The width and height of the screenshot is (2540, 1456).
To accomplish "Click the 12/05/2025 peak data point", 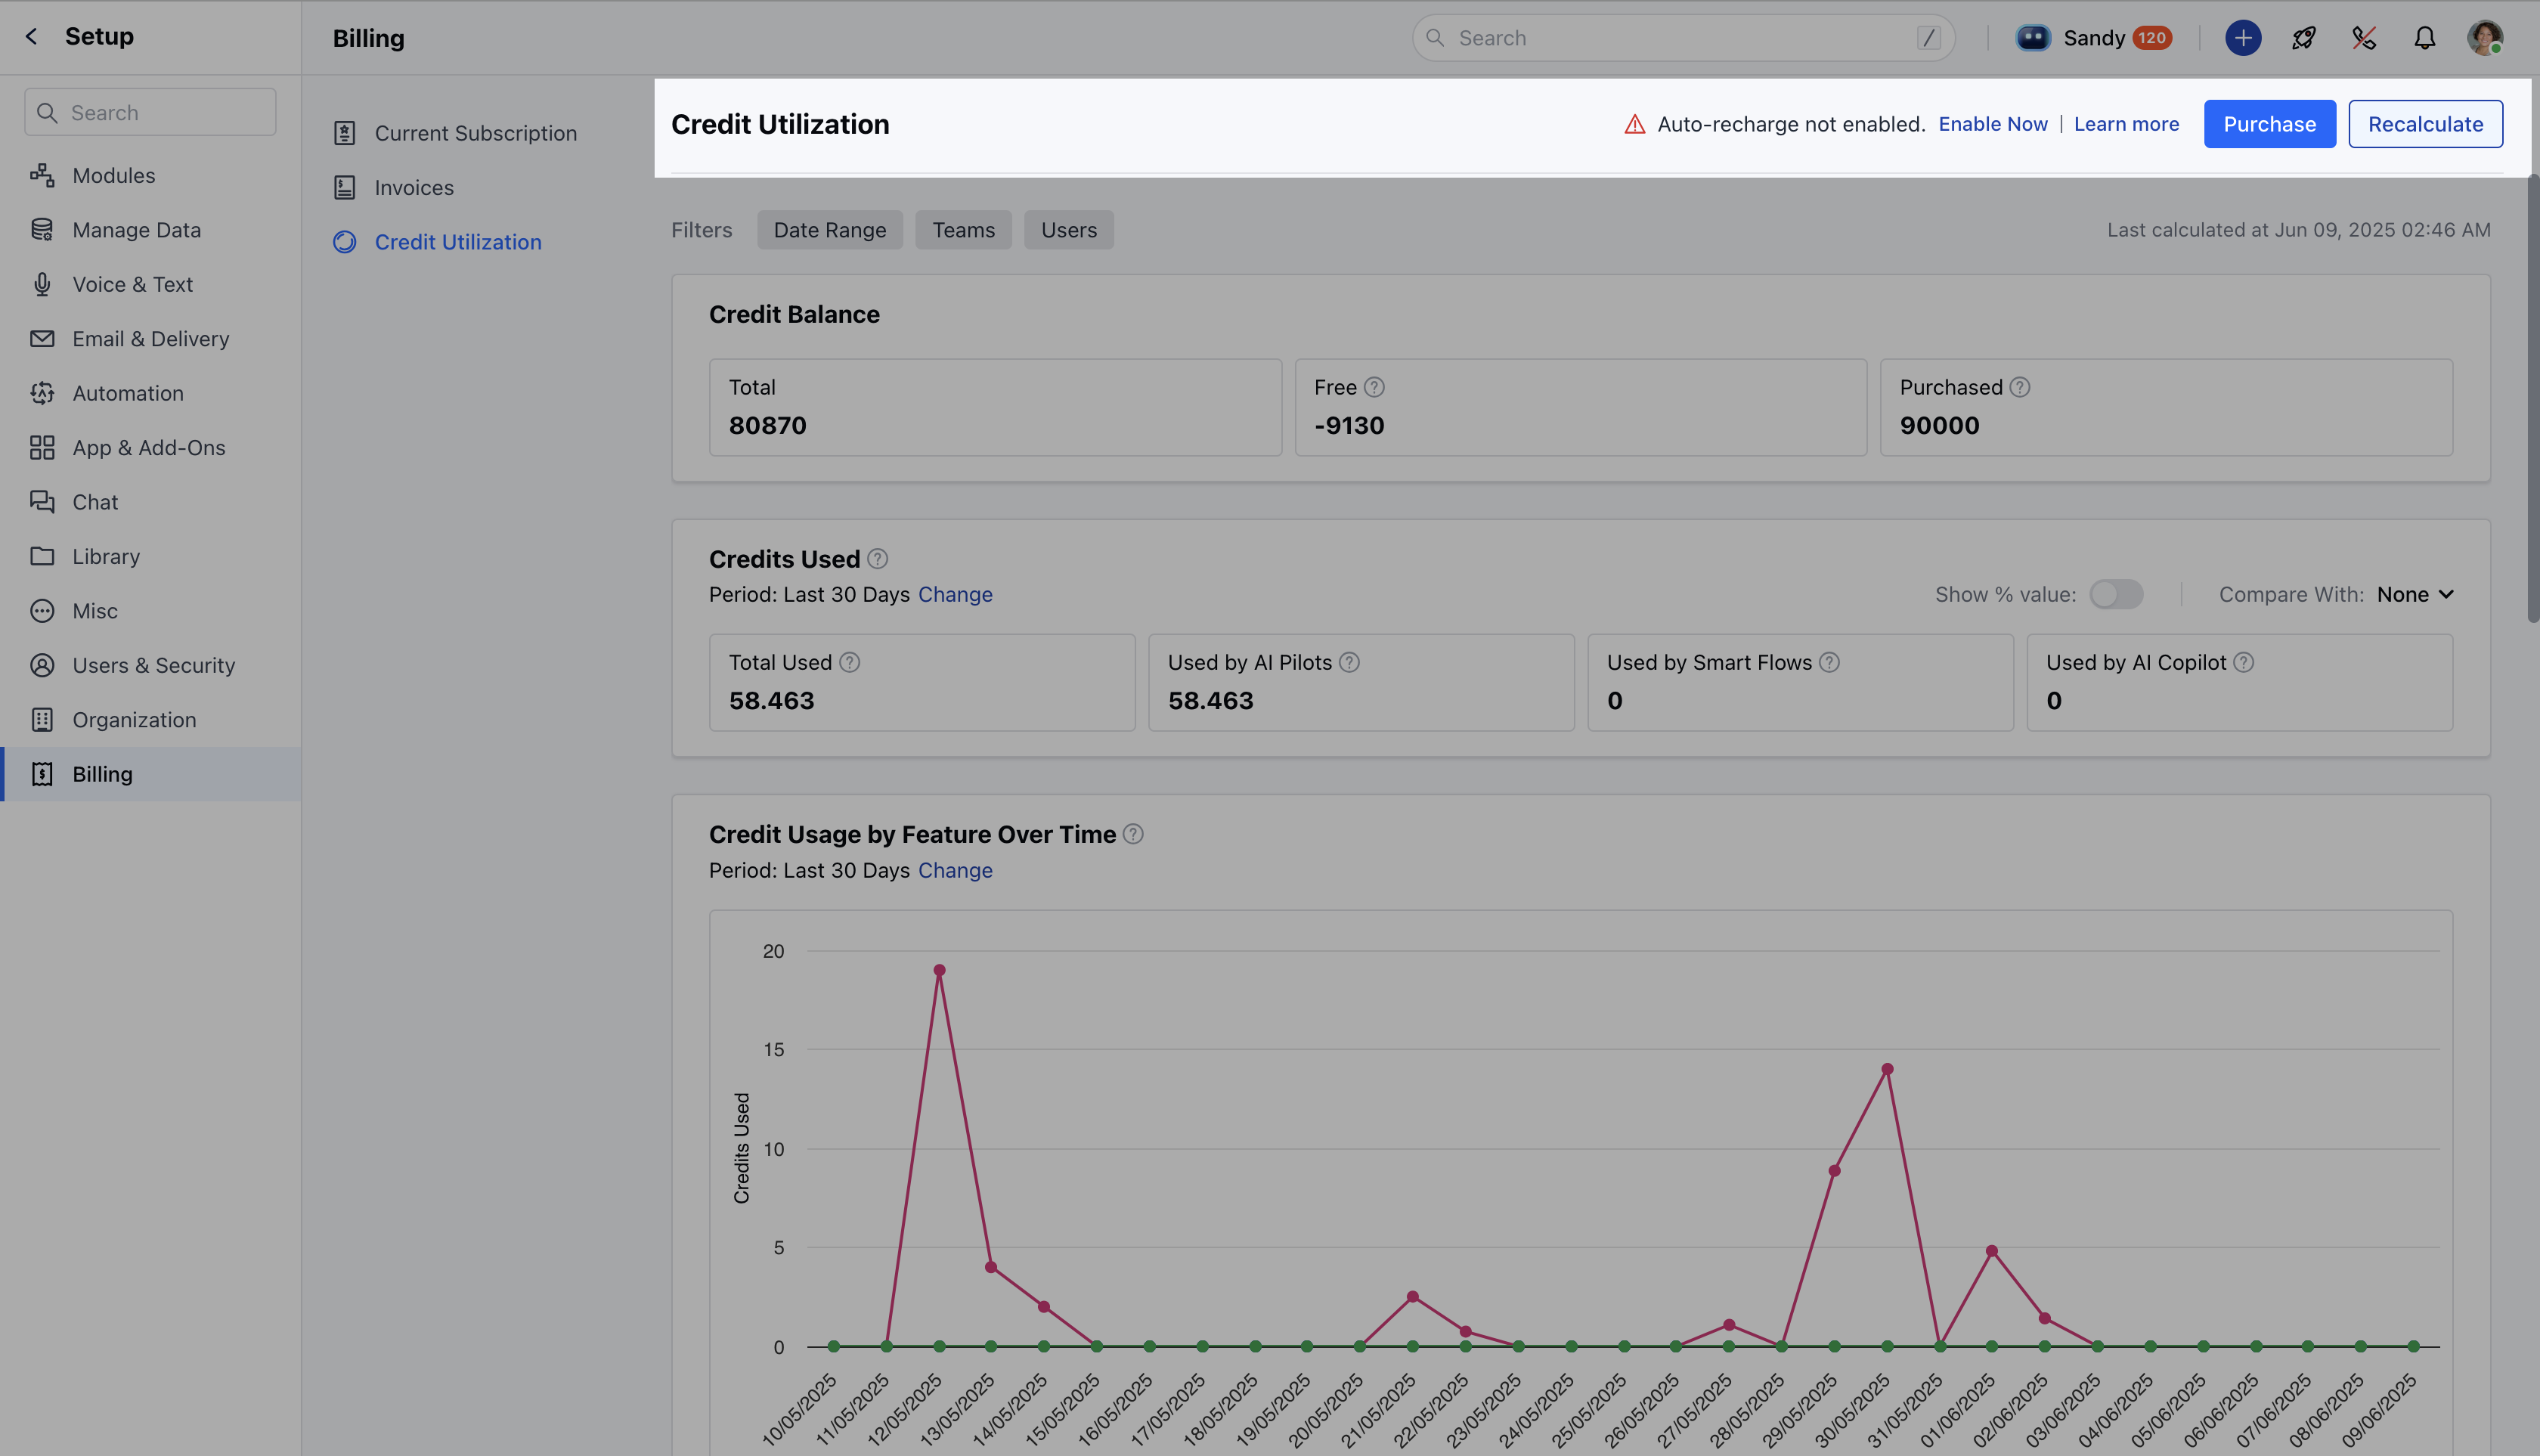I will 939,970.
